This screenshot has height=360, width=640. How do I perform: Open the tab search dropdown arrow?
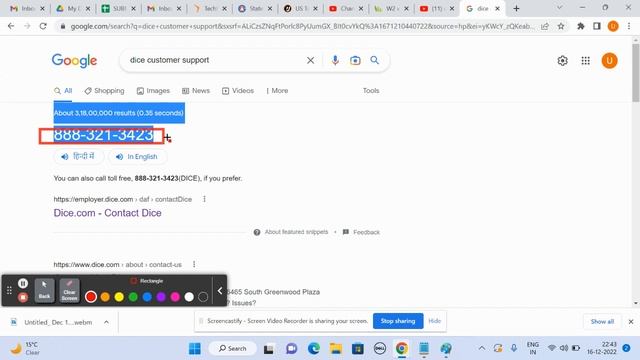(560, 8)
